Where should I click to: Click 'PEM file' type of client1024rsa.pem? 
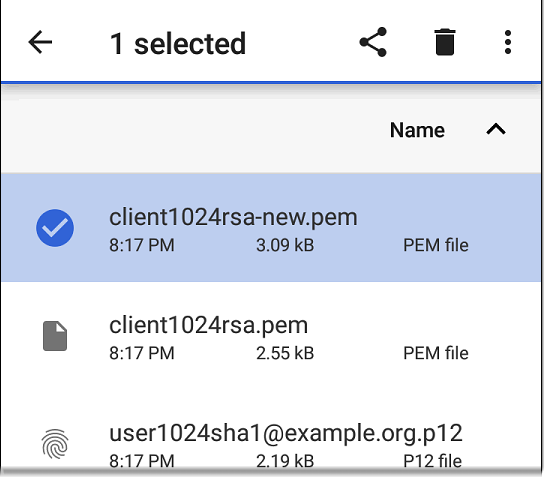point(436,353)
